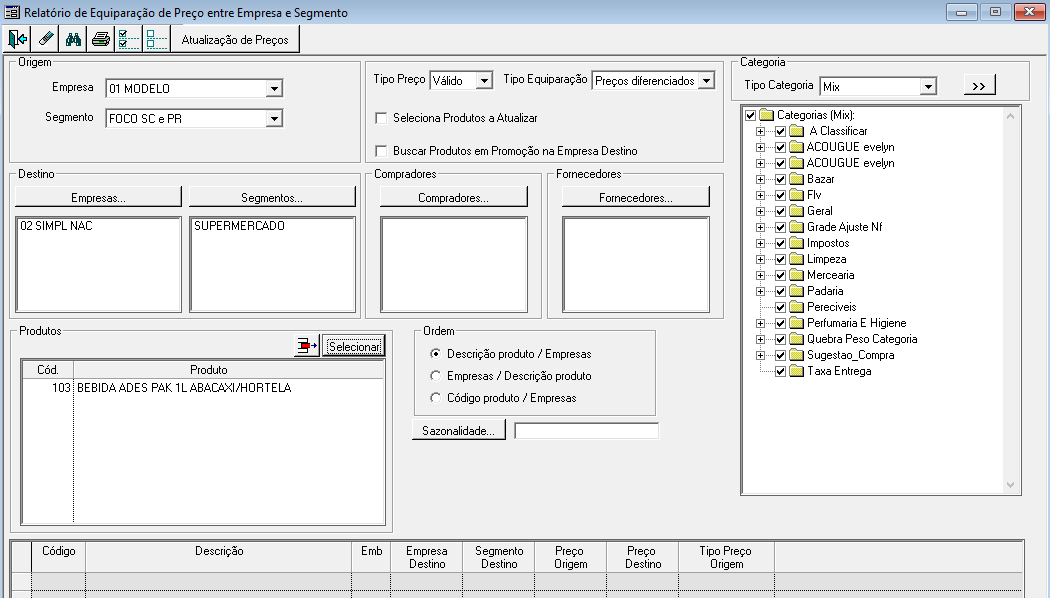This screenshot has height=598, width=1050.
Task: Click the Sazonalidade text field
Action: tap(587, 431)
